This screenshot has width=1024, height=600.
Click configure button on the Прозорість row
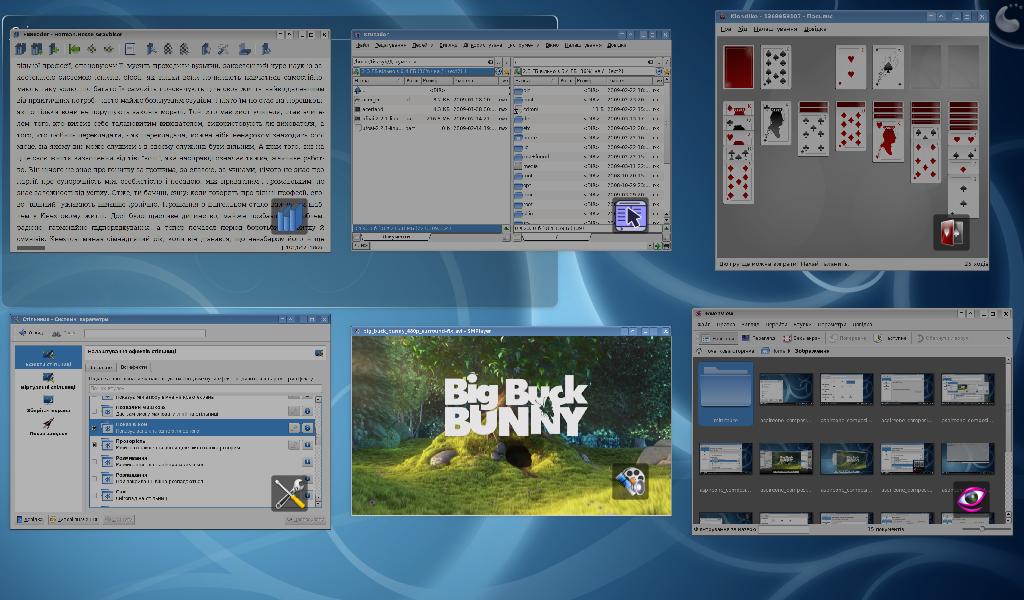point(295,445)
